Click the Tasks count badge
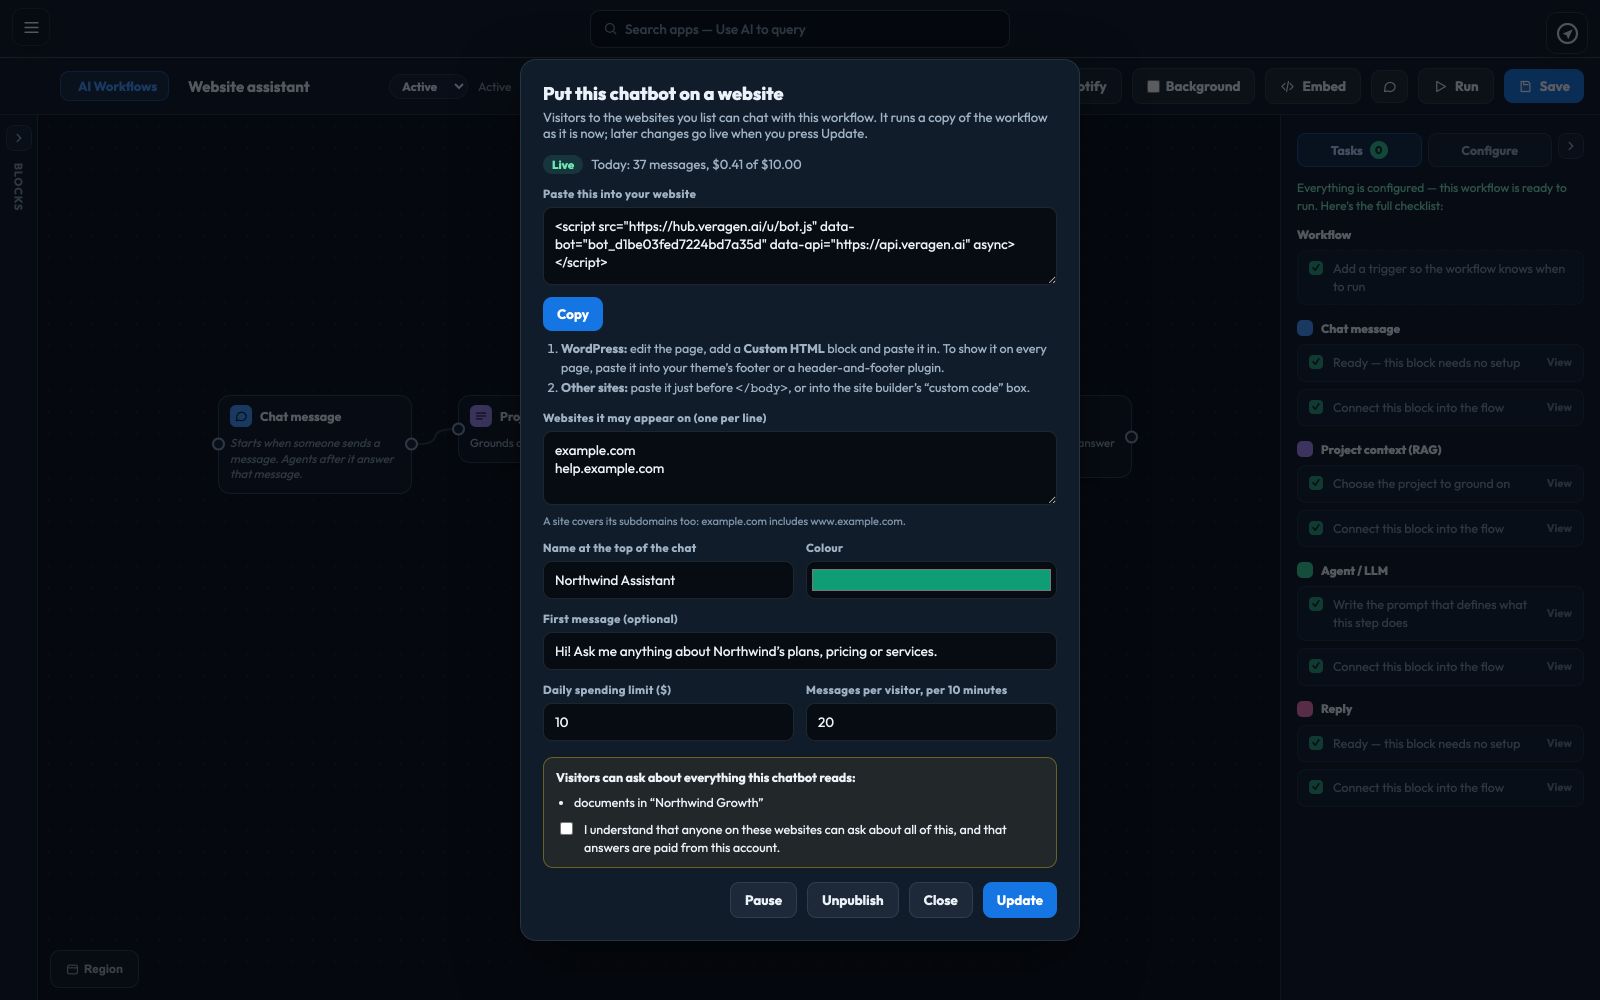Screen dimensions: 1600x1000 coord(1379,150)
